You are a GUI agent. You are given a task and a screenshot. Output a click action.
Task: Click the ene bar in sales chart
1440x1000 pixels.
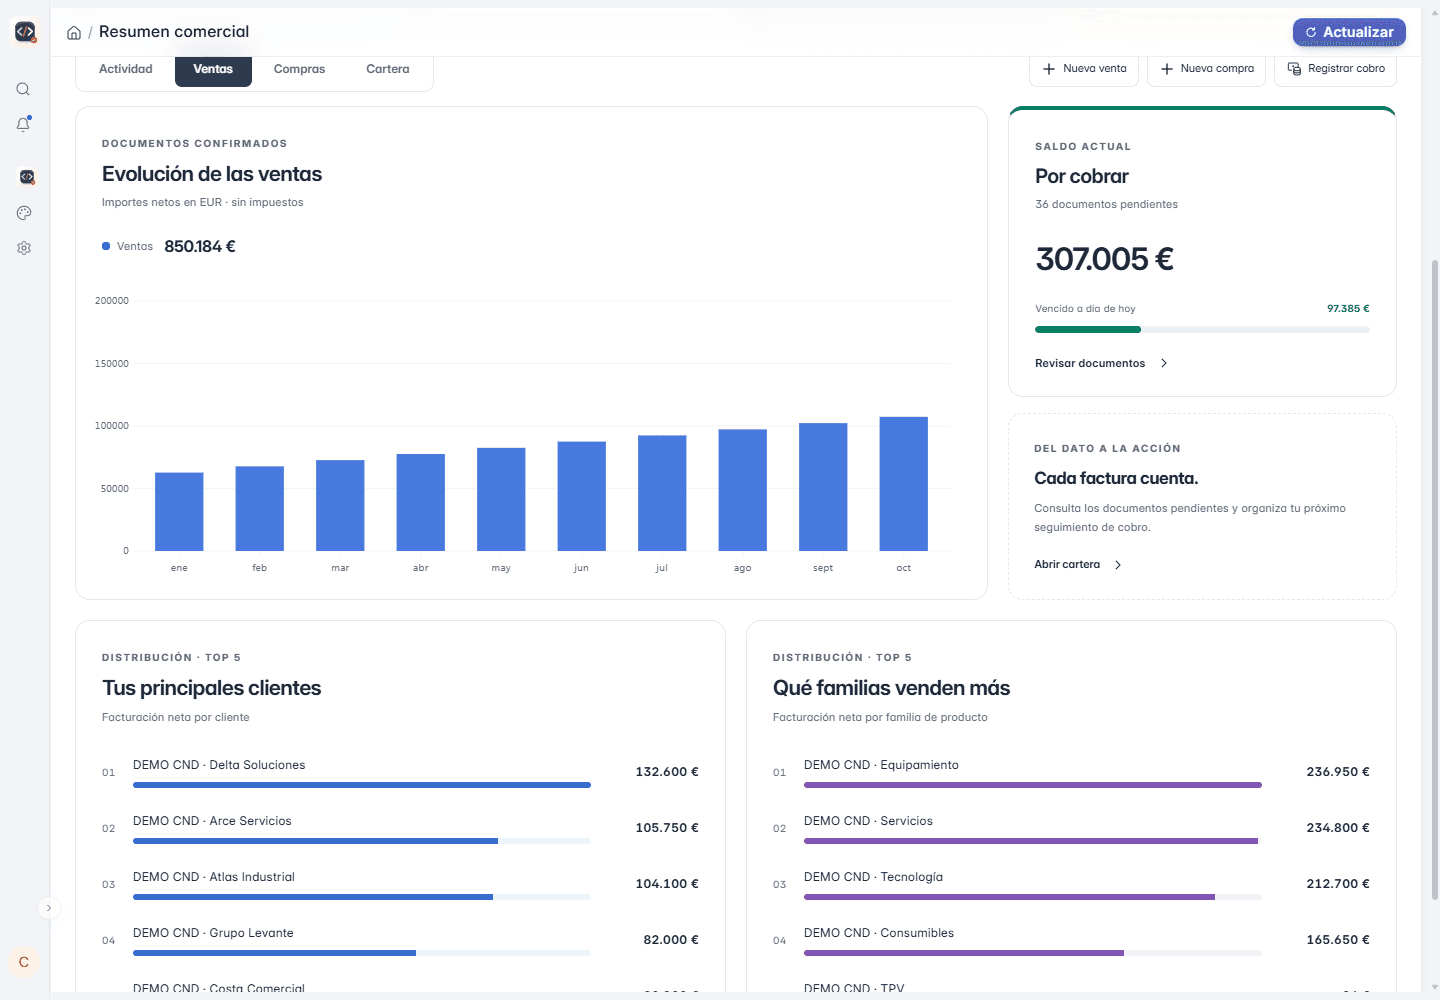pos(179,512)
